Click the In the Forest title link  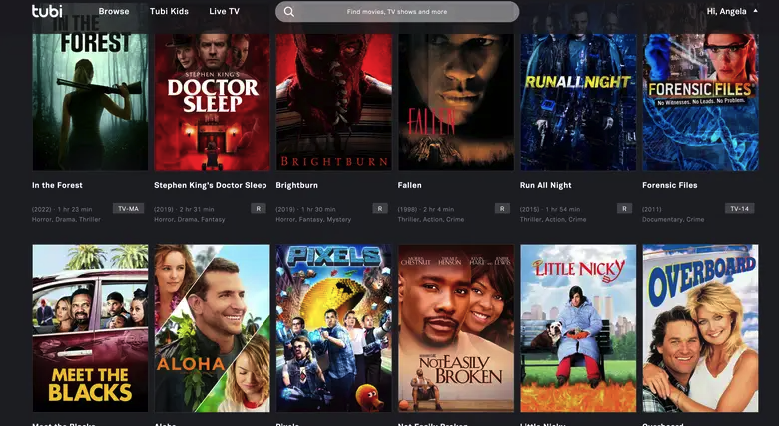pos(57,185)
